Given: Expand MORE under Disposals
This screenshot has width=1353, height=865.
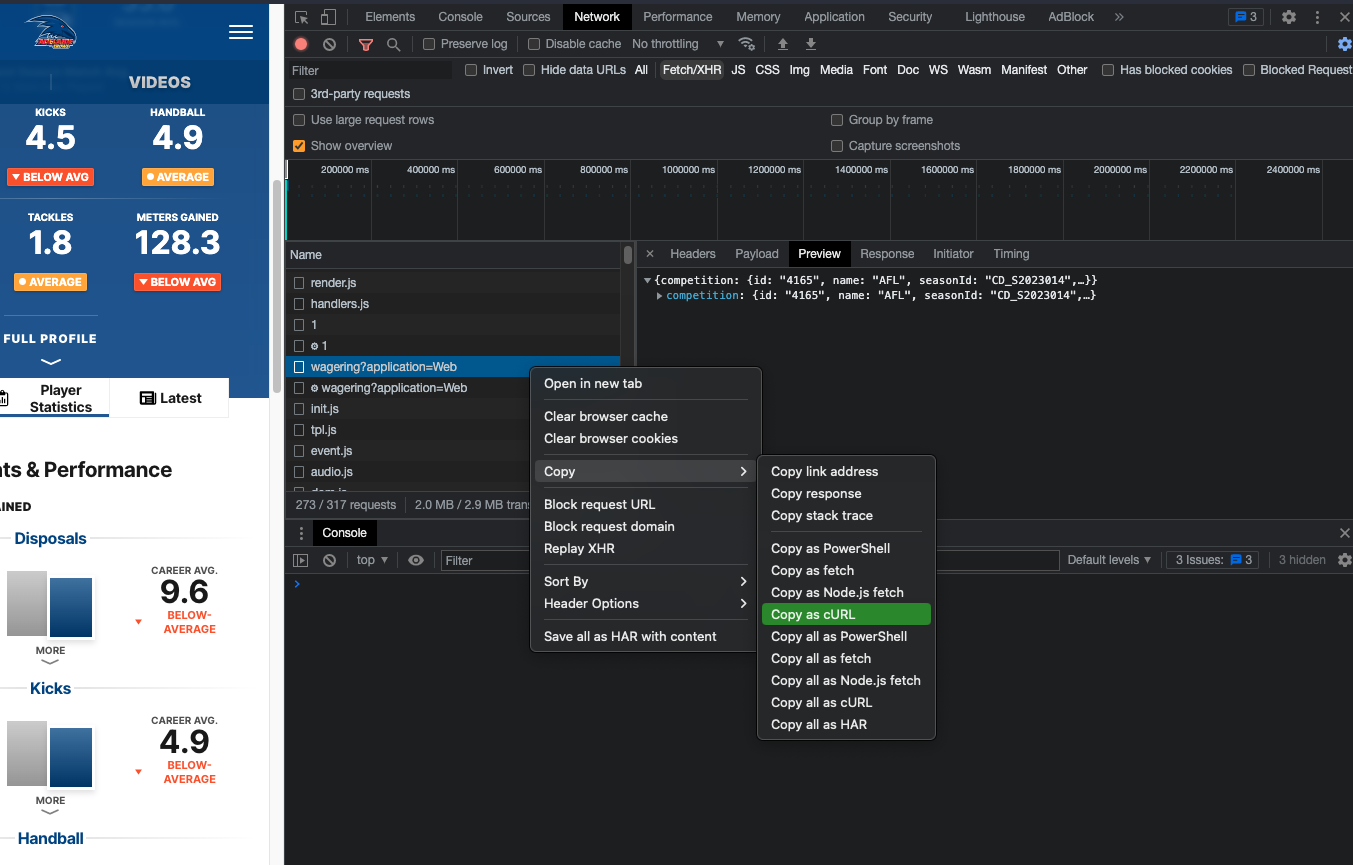Looking at the screenshot, I should [50, 655].
